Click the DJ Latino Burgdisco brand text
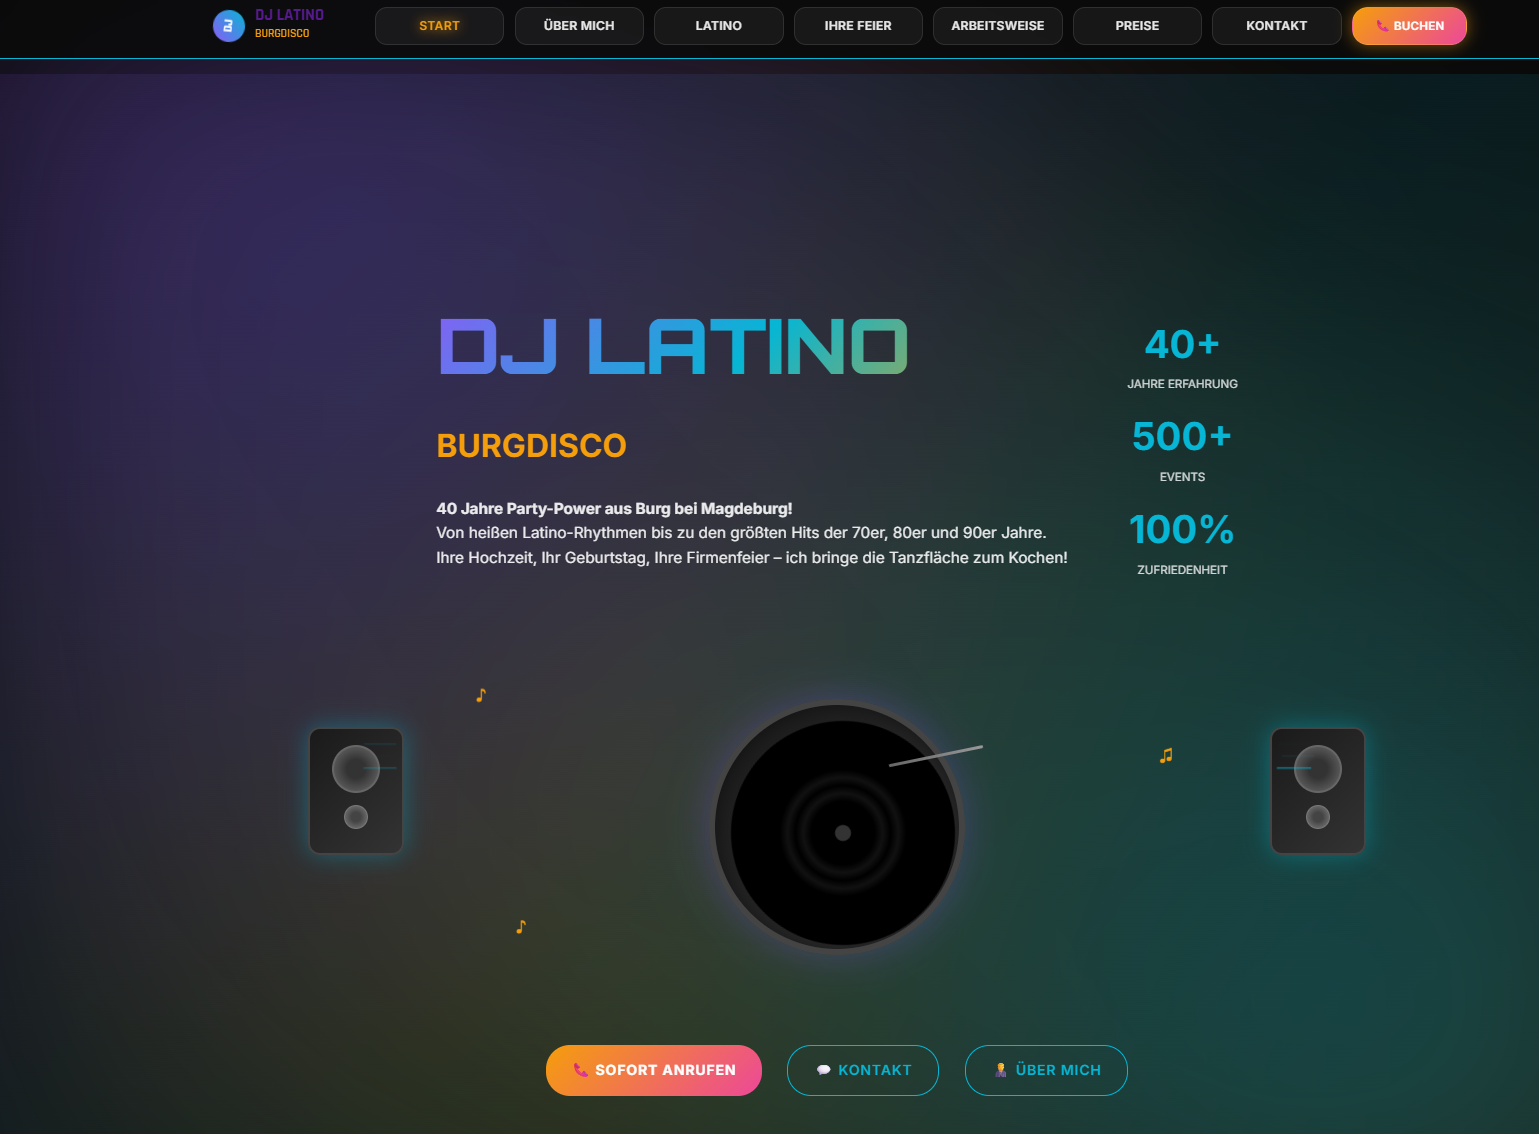This screenshot has height=1134, width=1539. click(289, 24)
